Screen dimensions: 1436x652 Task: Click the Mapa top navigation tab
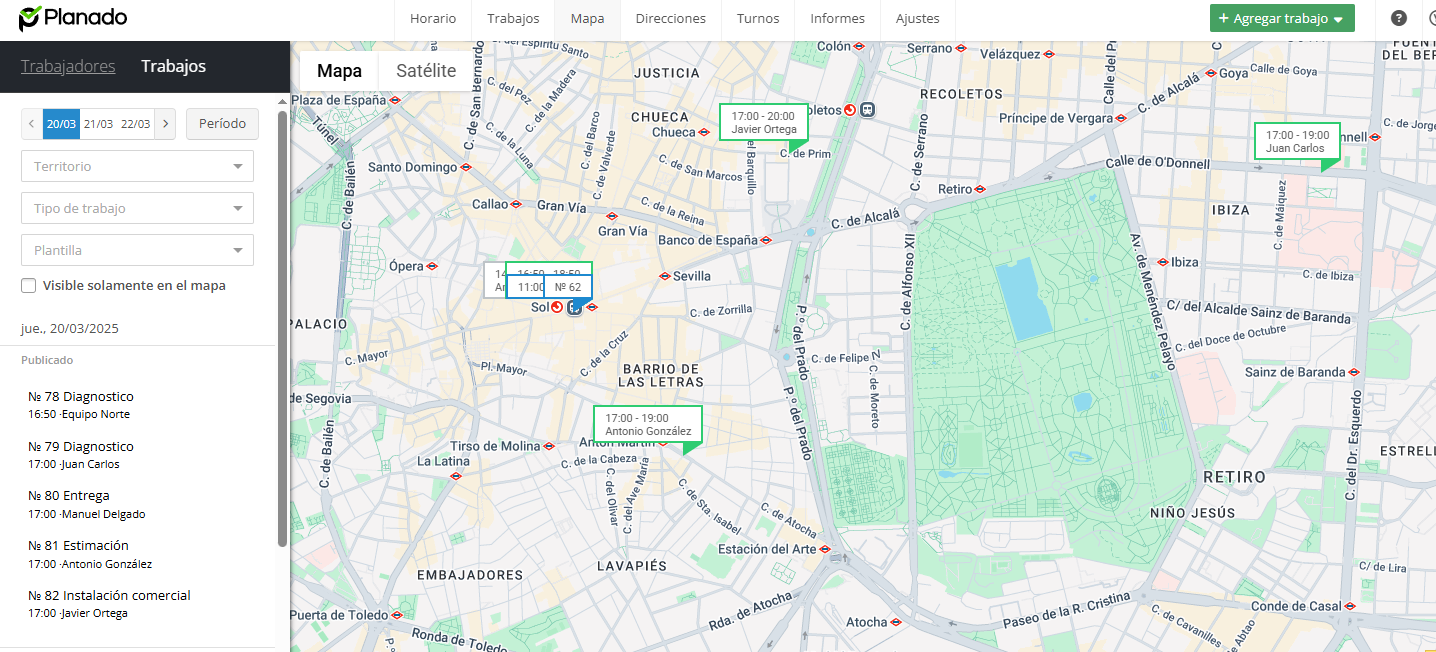pos(588,18)
